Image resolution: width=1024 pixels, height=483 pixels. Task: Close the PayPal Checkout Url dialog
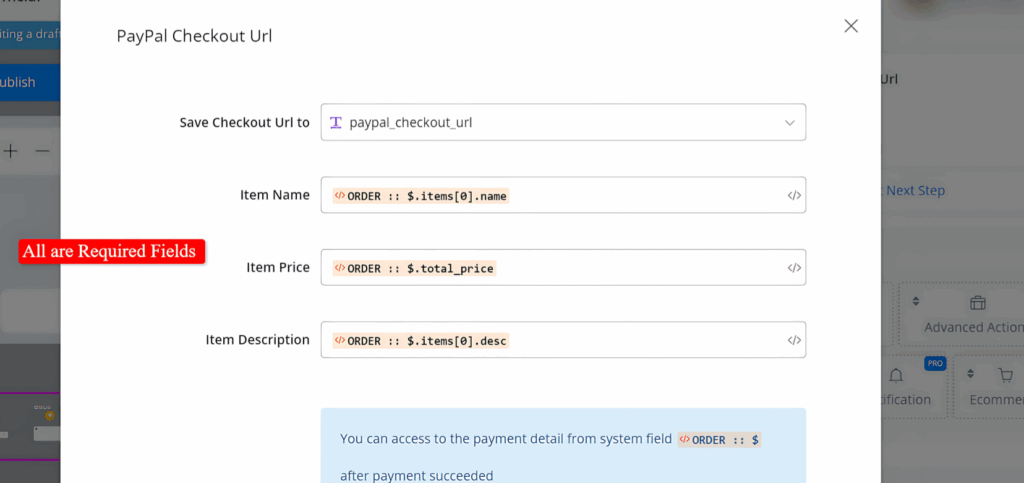[x=851, y=26]
